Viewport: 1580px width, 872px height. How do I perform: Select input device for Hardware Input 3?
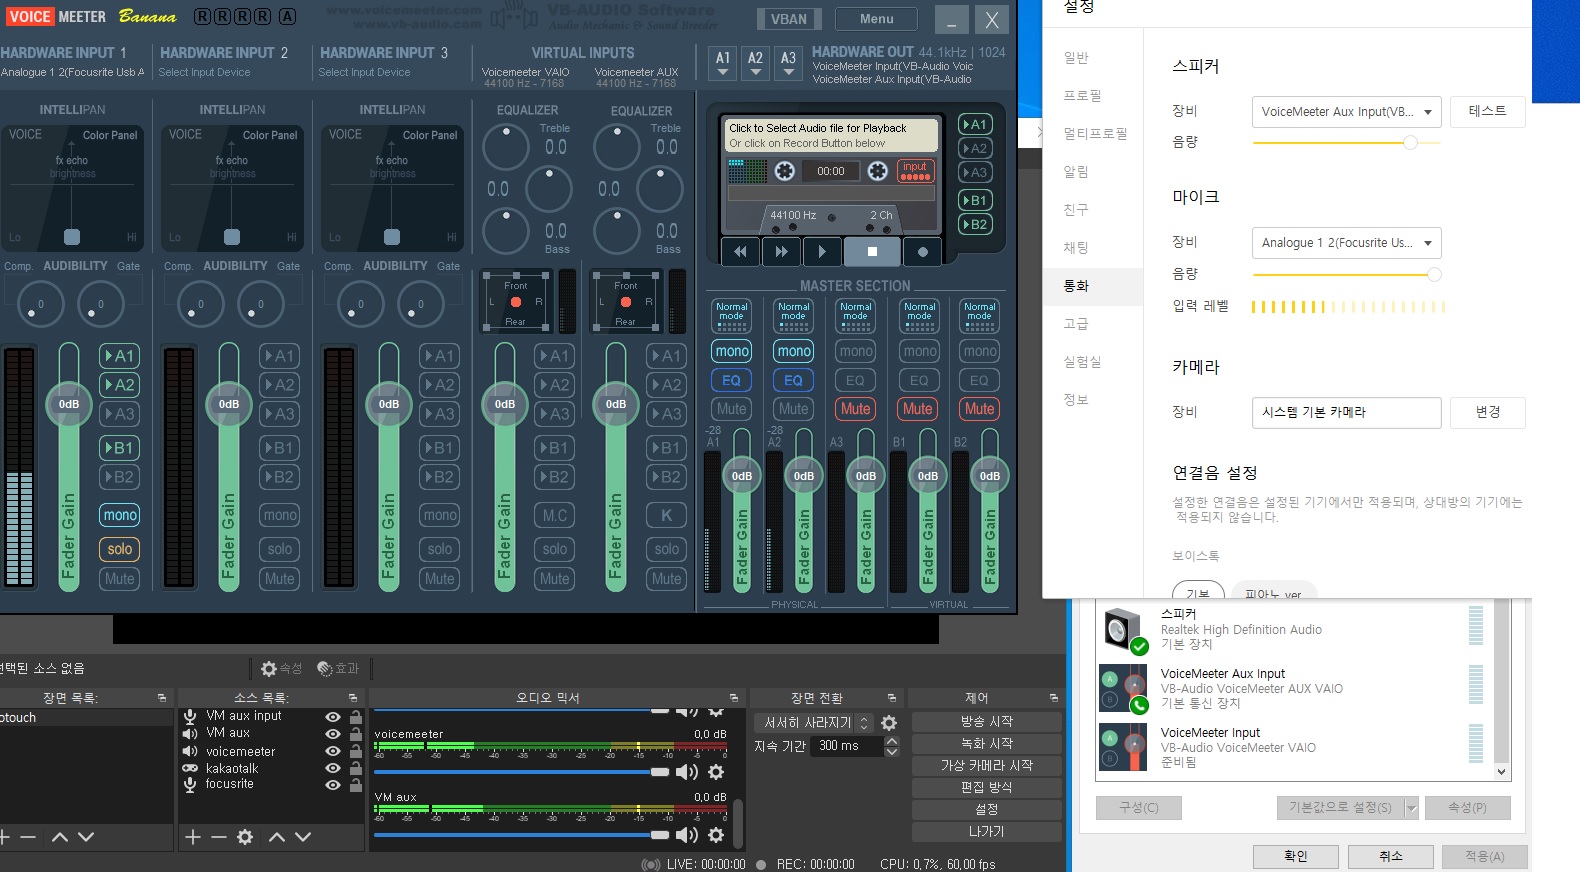[364, 72]
